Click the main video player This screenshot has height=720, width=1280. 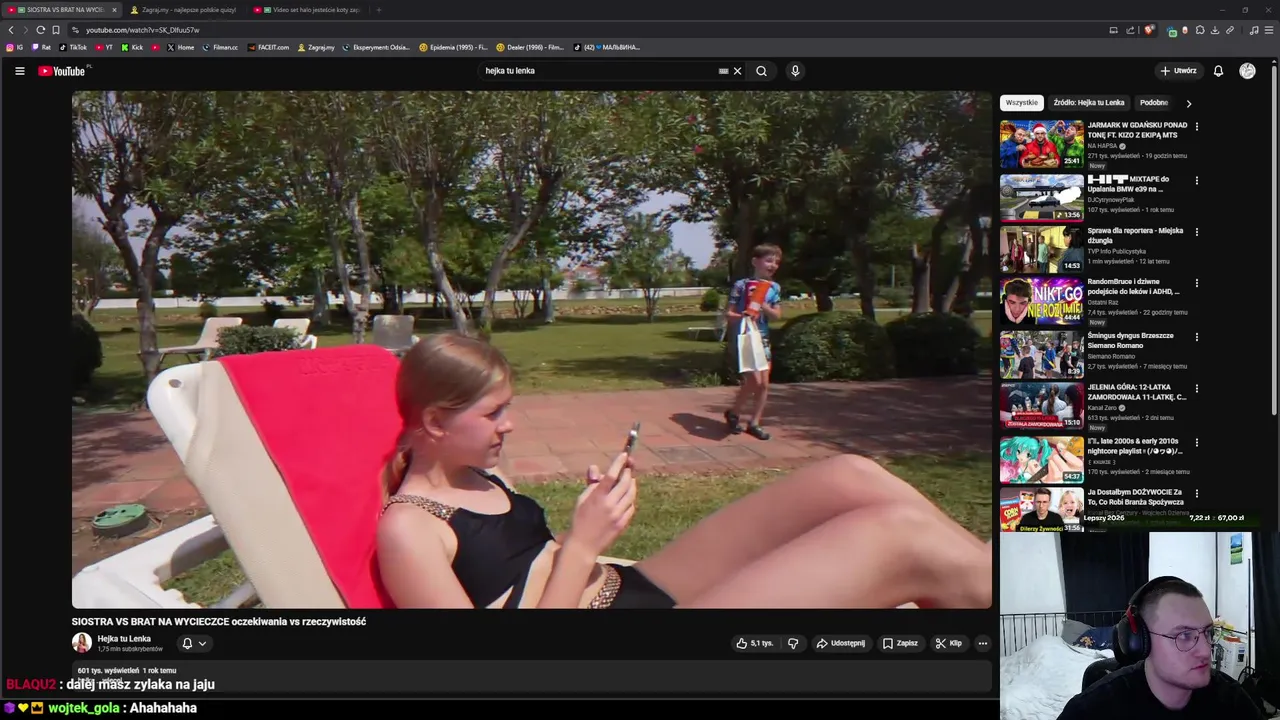[x=532, y=349]
